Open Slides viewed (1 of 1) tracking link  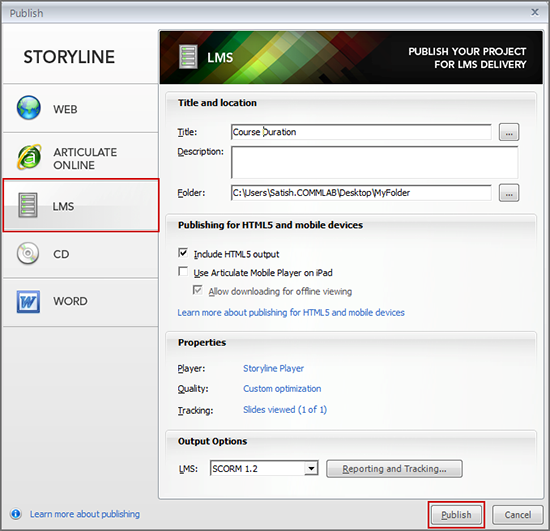coord(285,410)
